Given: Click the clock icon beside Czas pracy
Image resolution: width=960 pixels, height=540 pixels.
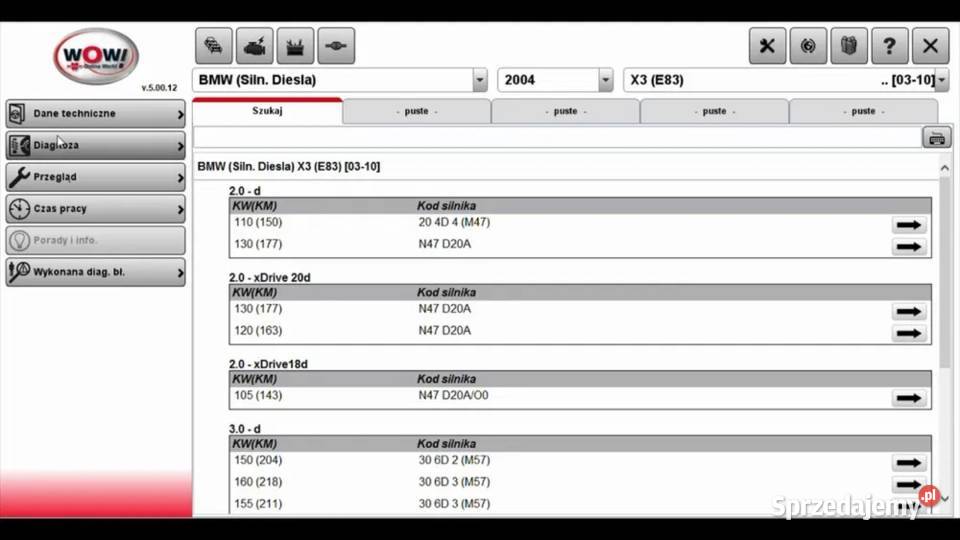Looking at the screenshot, I should (x=19, y=209).
